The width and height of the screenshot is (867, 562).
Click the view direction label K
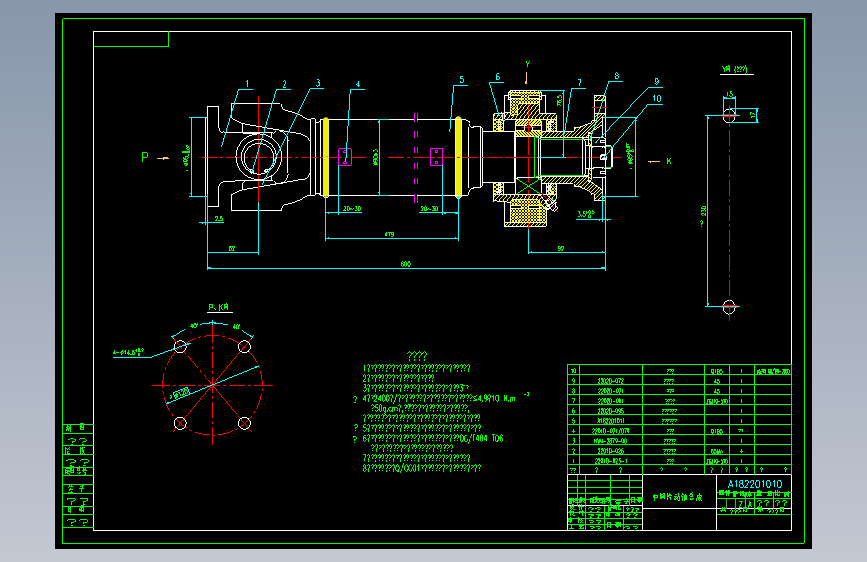668,161
